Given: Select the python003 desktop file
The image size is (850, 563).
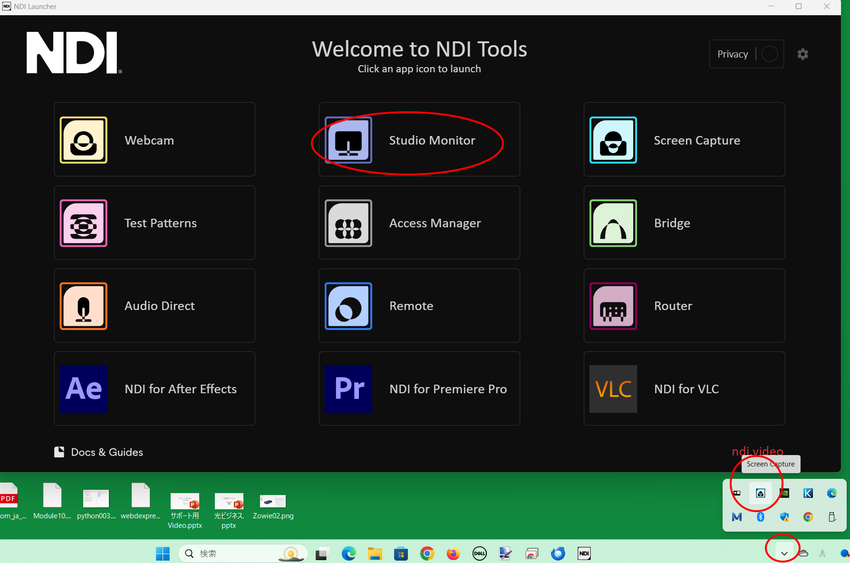Looking at the screenshot, I should (x=96, y=504).
